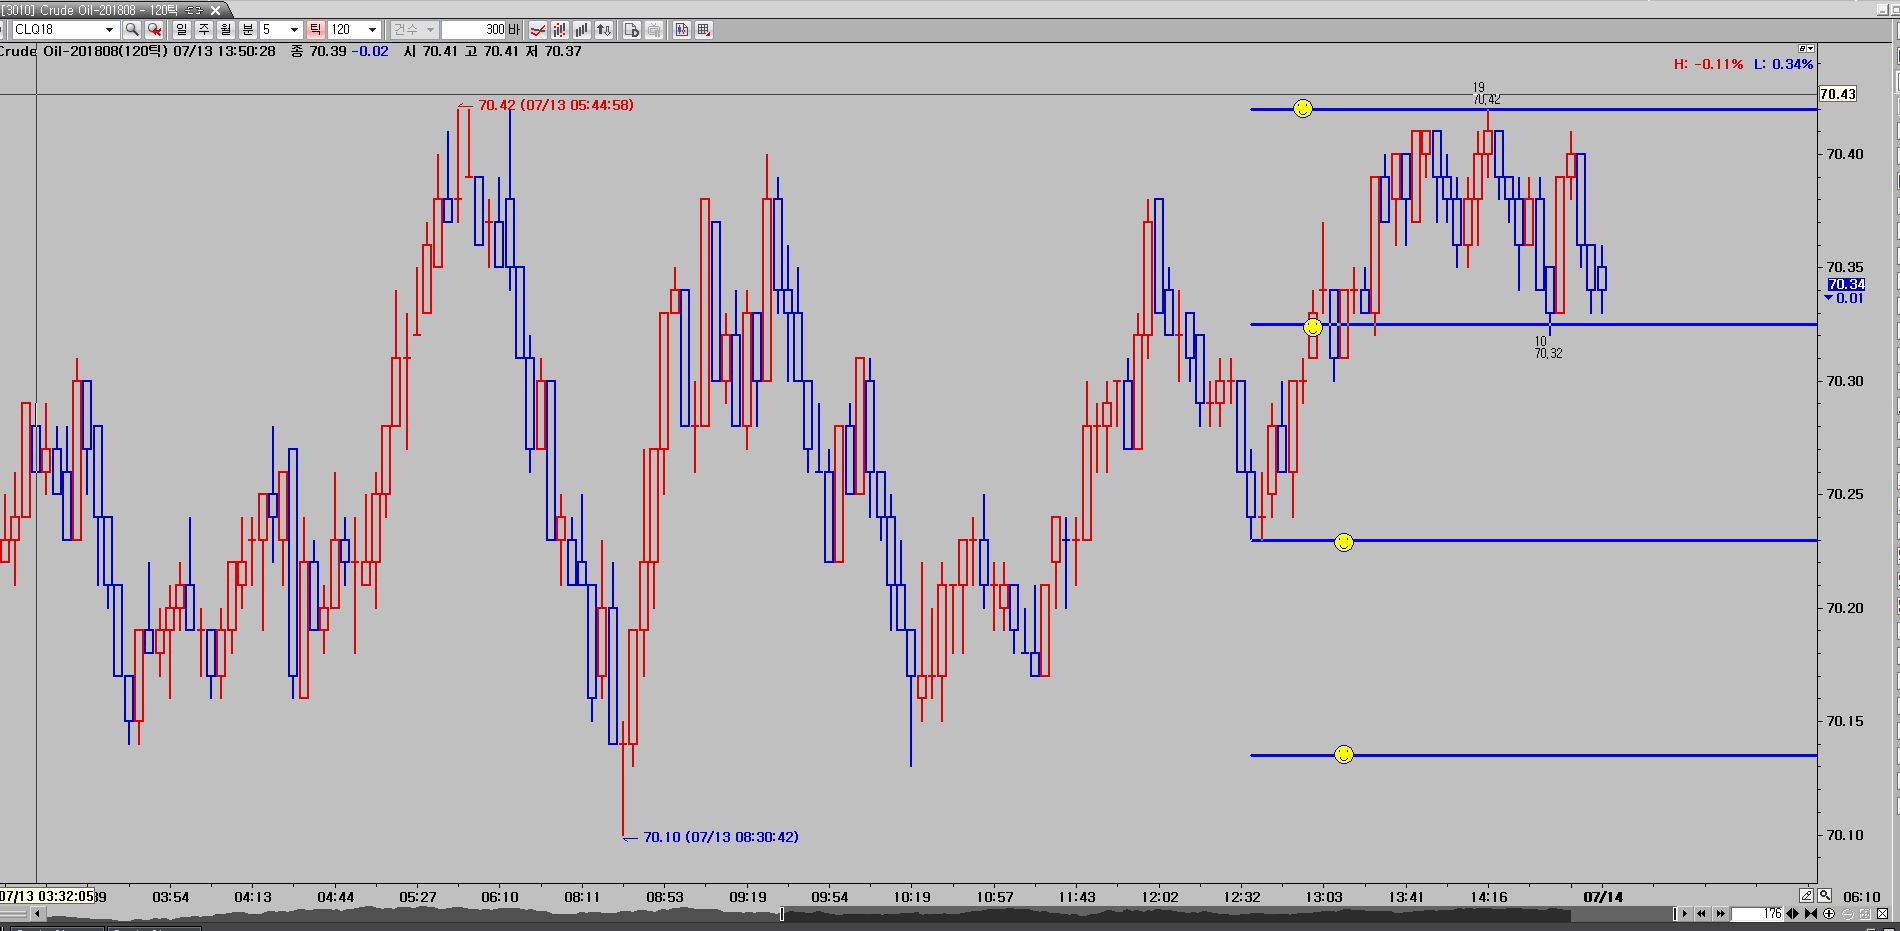
Task: Click the weekly (주) period button
Action: point(204,30)
